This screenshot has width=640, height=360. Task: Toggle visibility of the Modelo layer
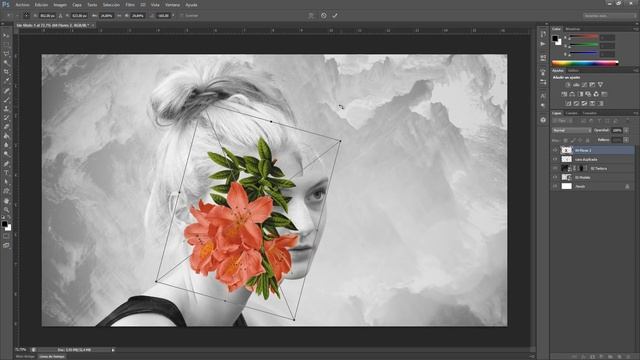pyautogui.click(x=555, y=177)
